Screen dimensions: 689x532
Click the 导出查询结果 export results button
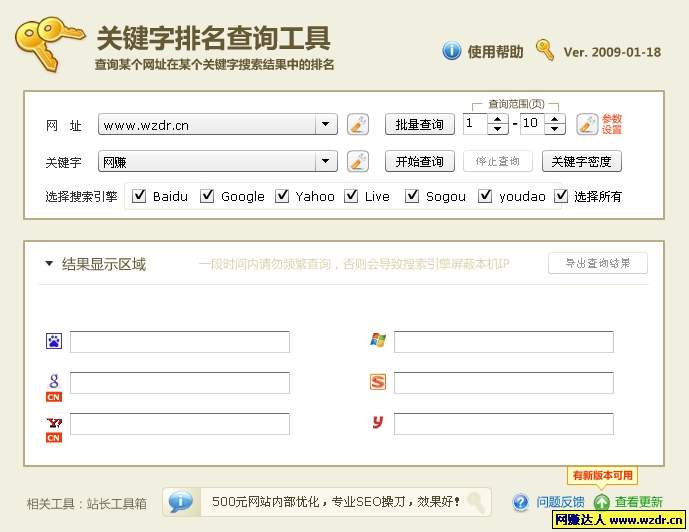598,263
